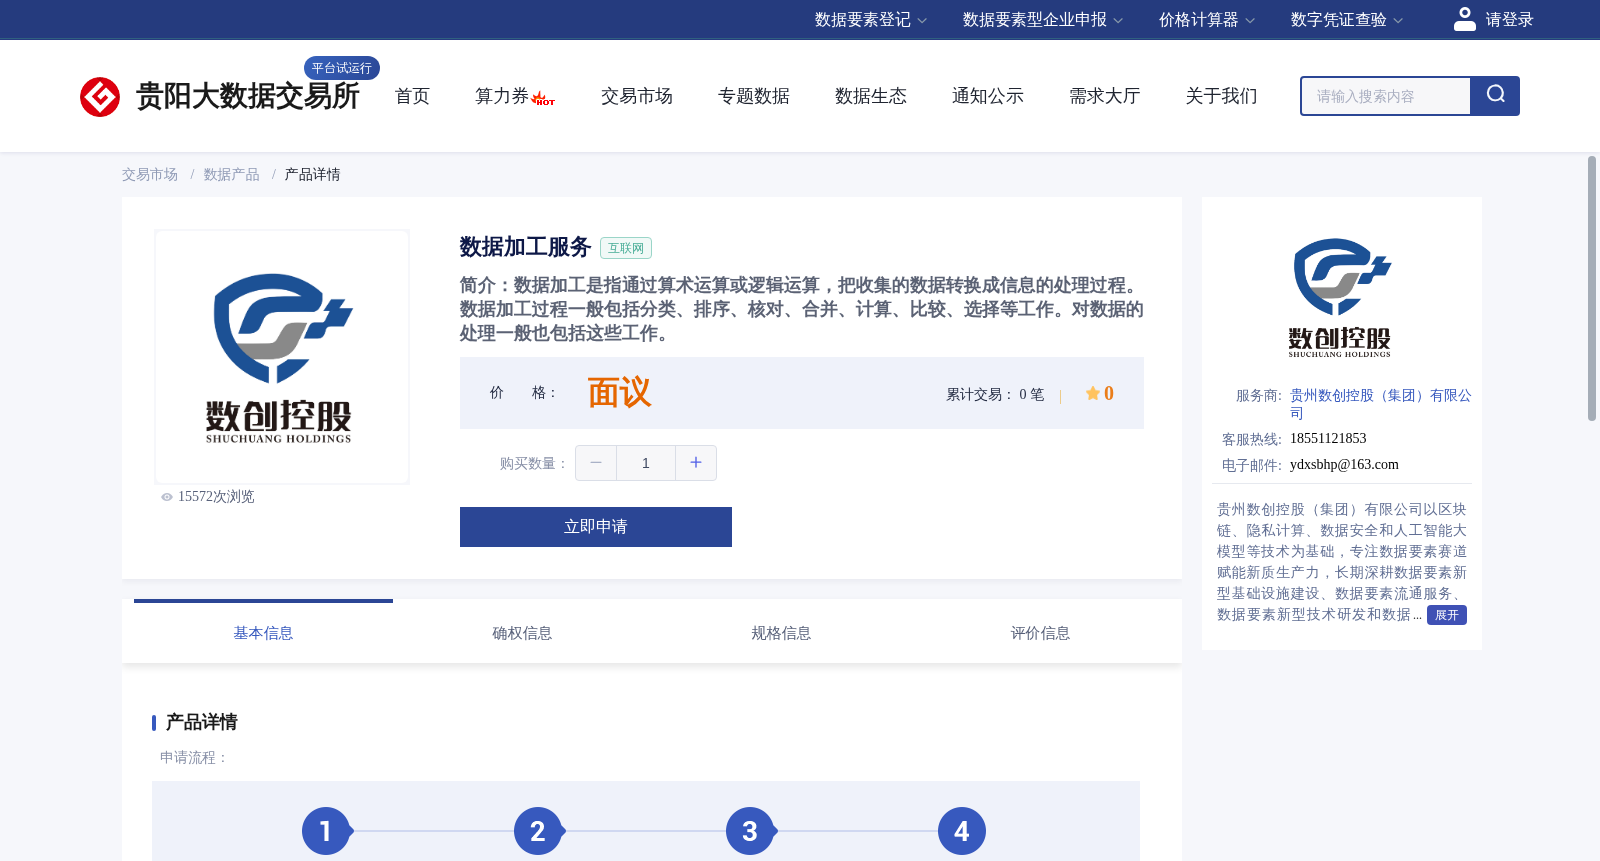The width and height of the screenshot is (1600, 861).
Task: Go to 首页 in main navigation
Action: (x=412, y=96)
